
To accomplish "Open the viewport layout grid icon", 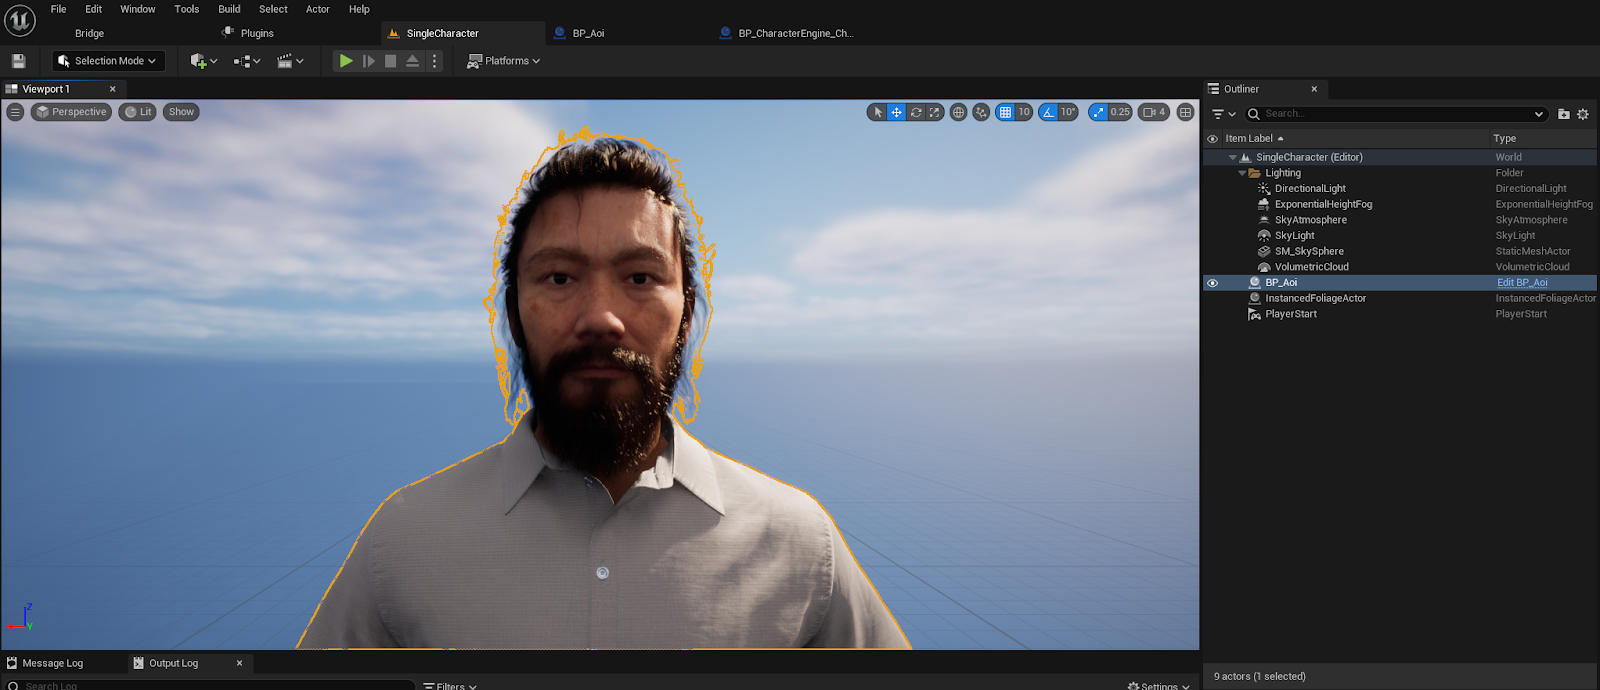I will (x=1185, y=113).
